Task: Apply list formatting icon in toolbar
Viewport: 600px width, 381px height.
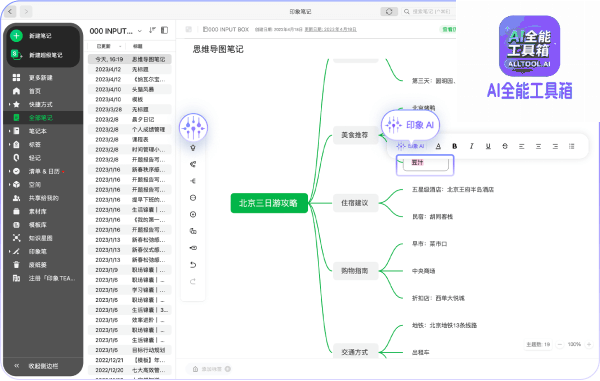Action: coord(572,146)
